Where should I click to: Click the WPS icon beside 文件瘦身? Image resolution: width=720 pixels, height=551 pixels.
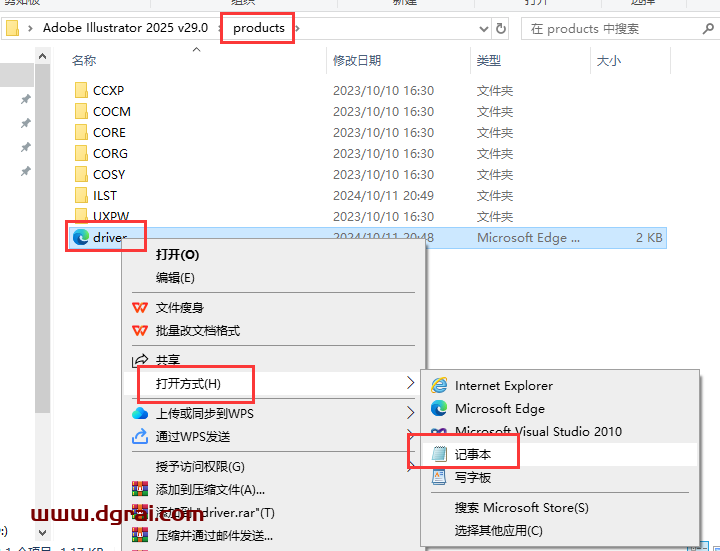click(140, 308)
